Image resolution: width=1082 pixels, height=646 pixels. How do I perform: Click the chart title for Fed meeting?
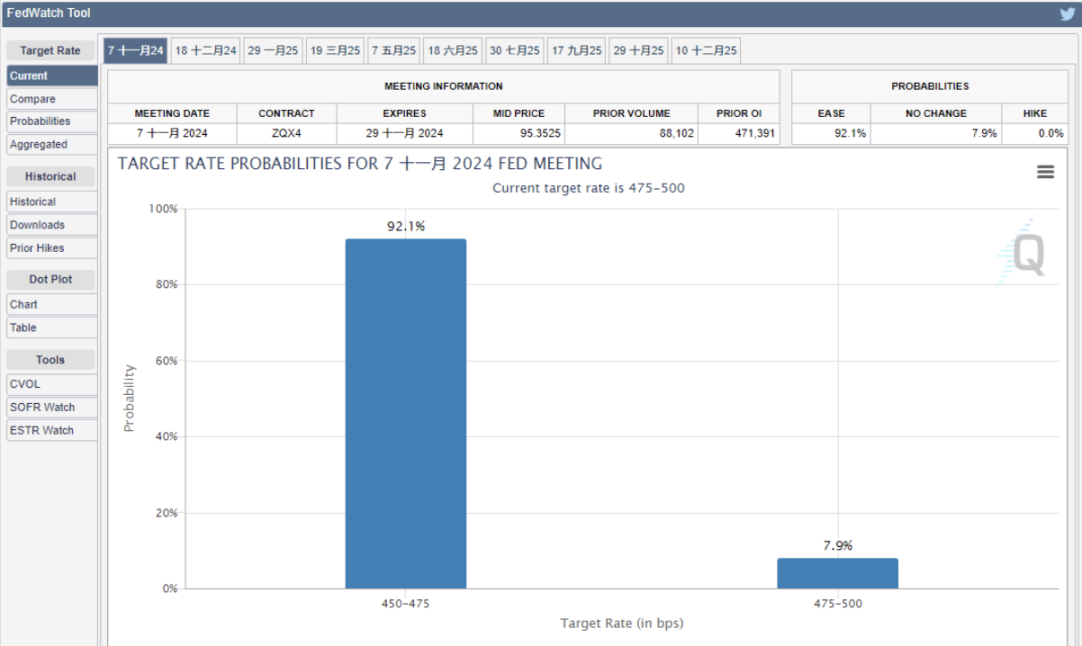pyautogui.click(x=360, y=164)
